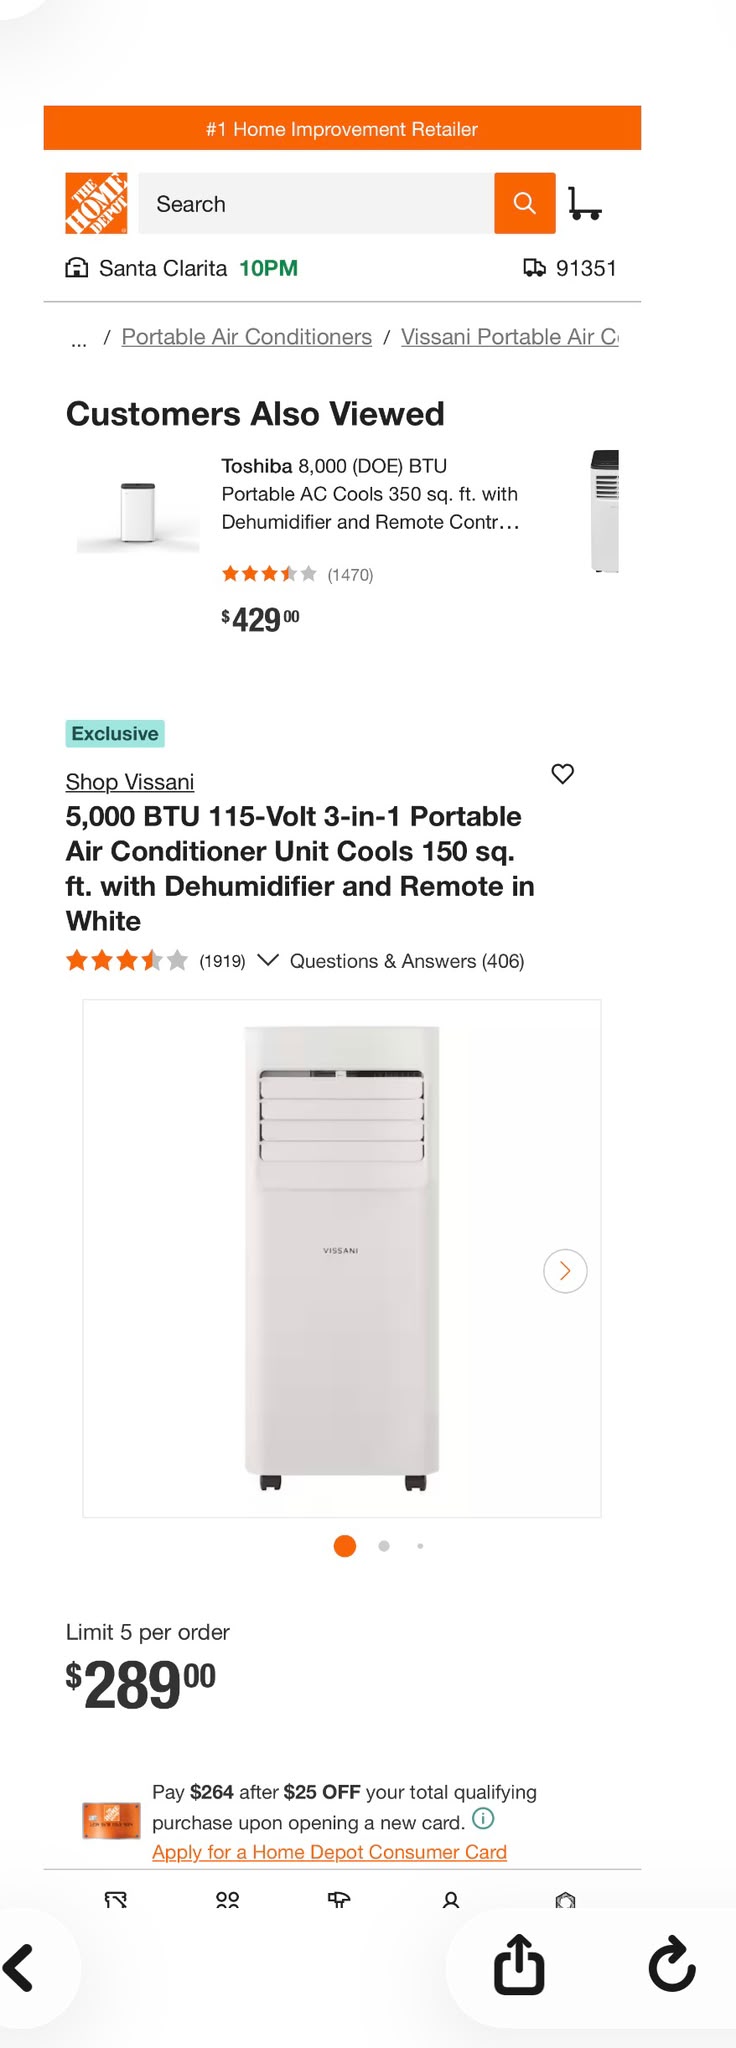Expand the collapsed breadcrumb ellipsis
736x2048 pixels.
(79, 340)
